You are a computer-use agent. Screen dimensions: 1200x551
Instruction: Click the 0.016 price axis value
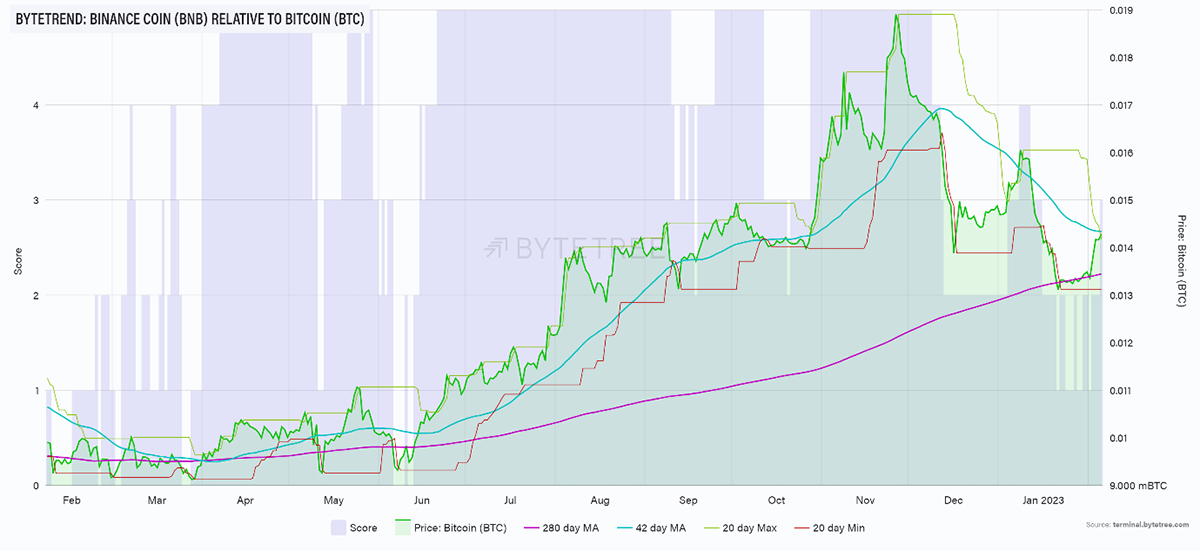(x=1122, y=153)
